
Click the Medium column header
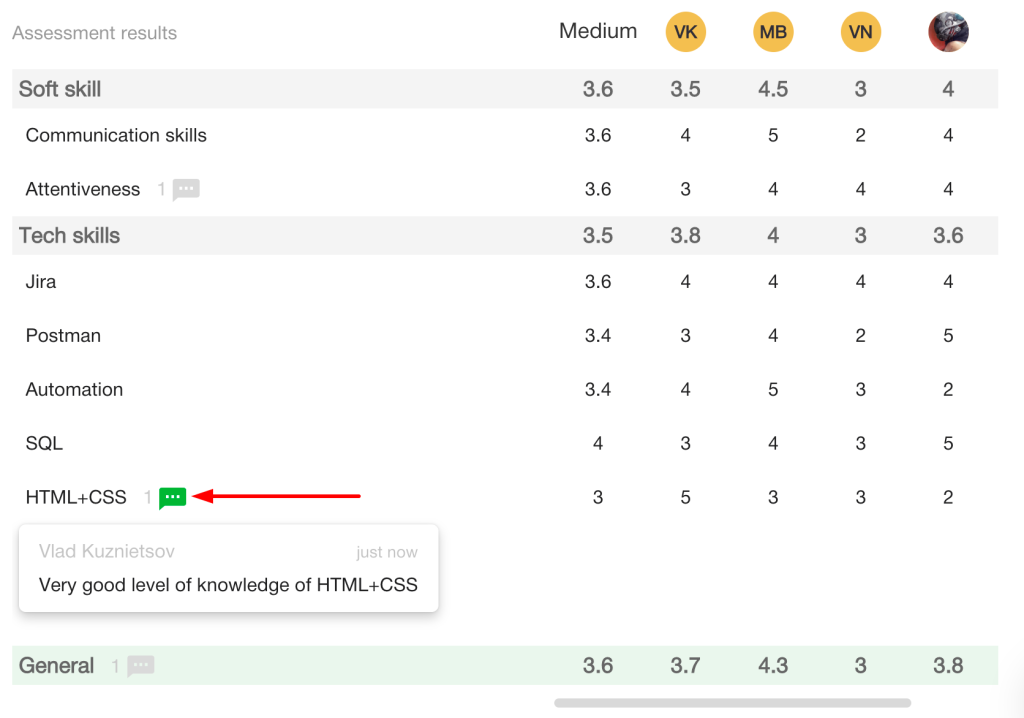tap(598, 31)
